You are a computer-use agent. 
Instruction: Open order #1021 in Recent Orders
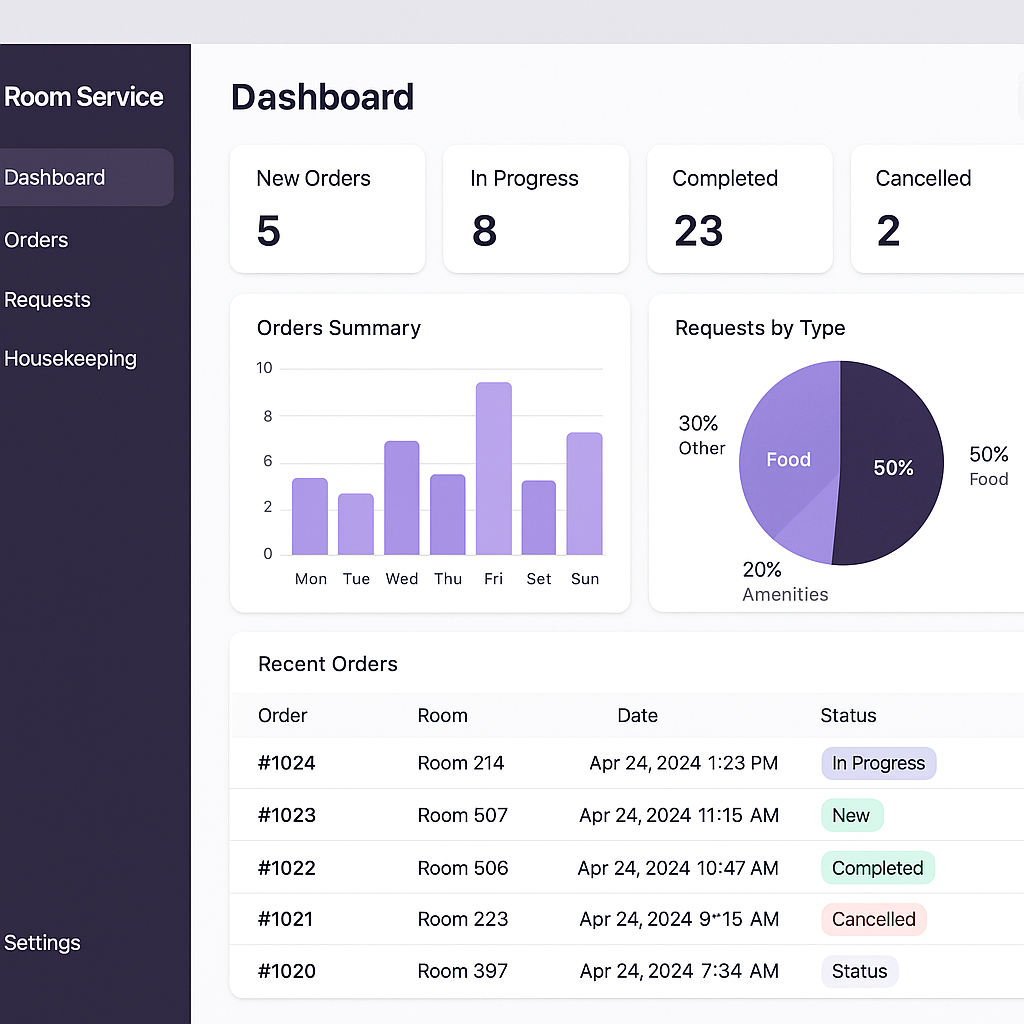coord(285,919)
